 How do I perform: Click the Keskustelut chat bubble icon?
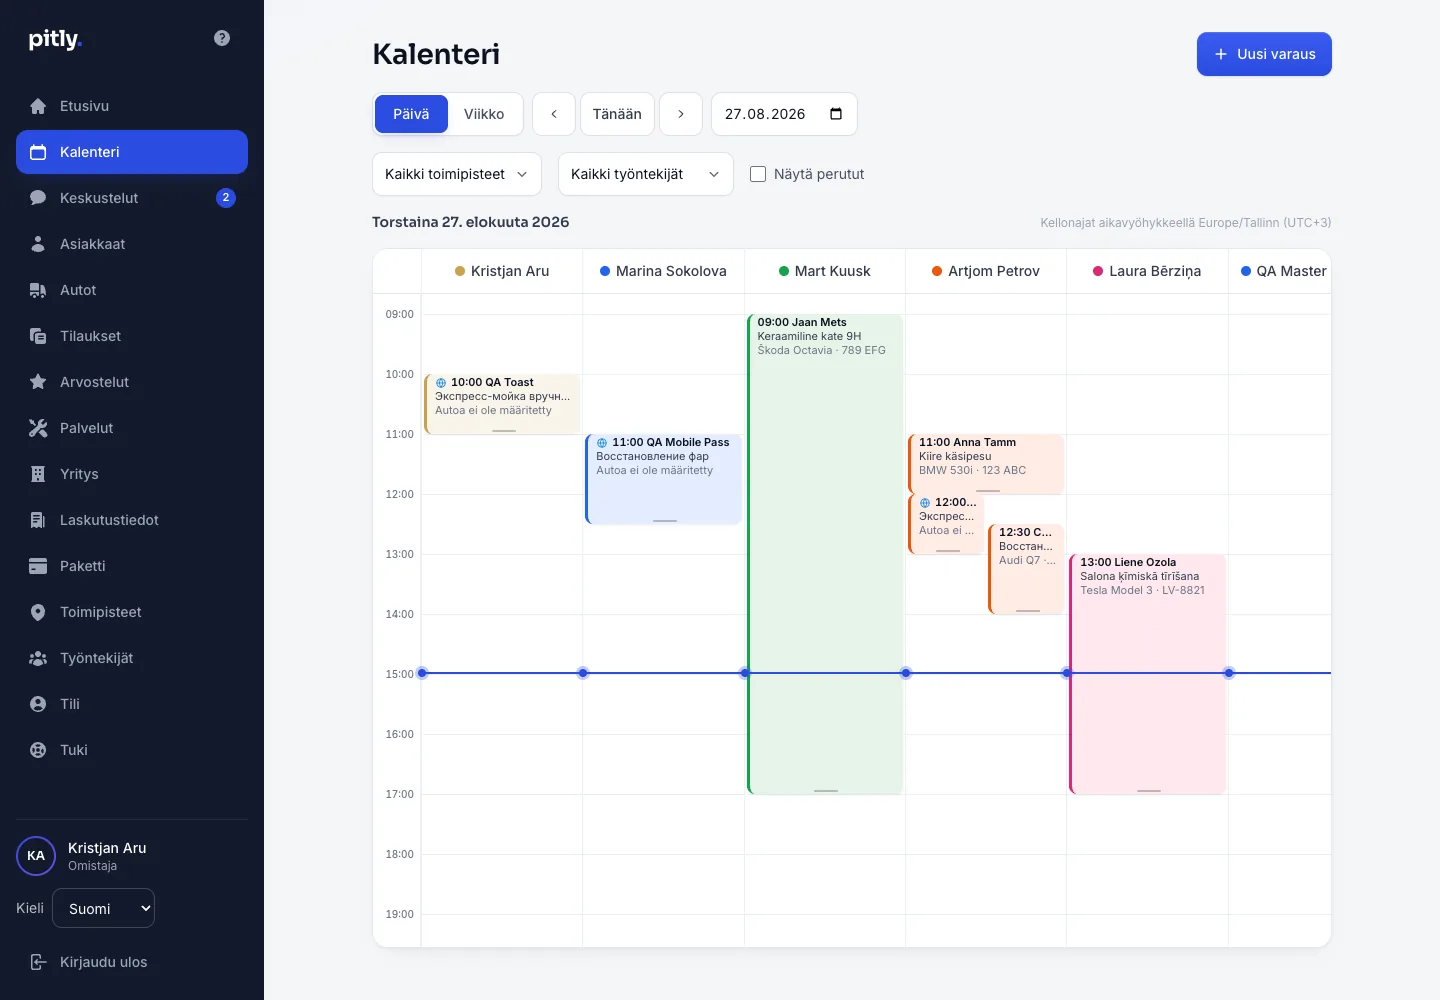tap(38, 198)
